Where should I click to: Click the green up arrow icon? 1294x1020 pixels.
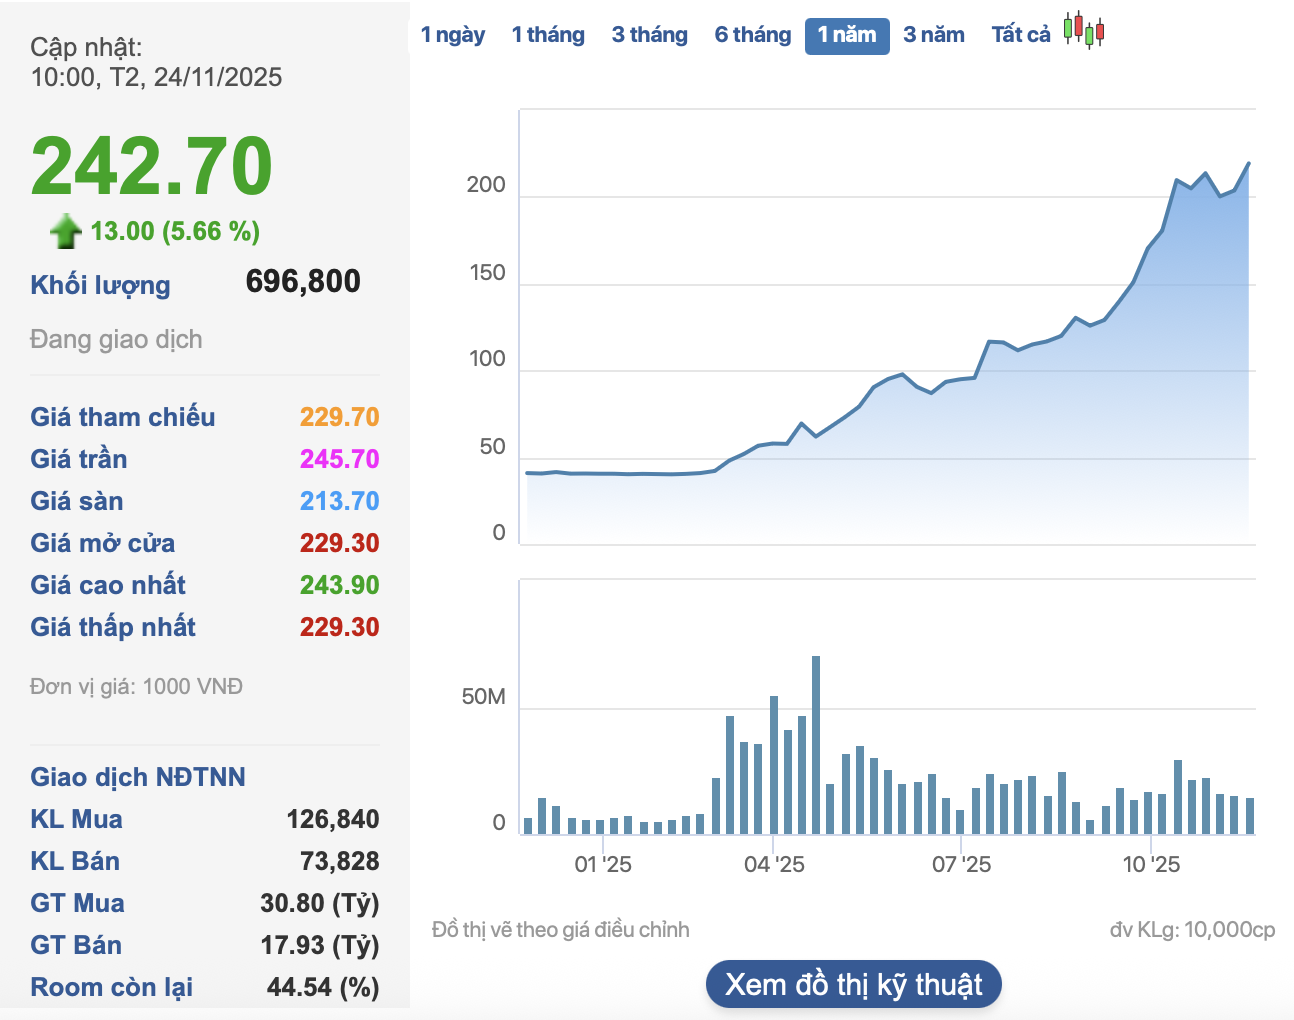66,231
